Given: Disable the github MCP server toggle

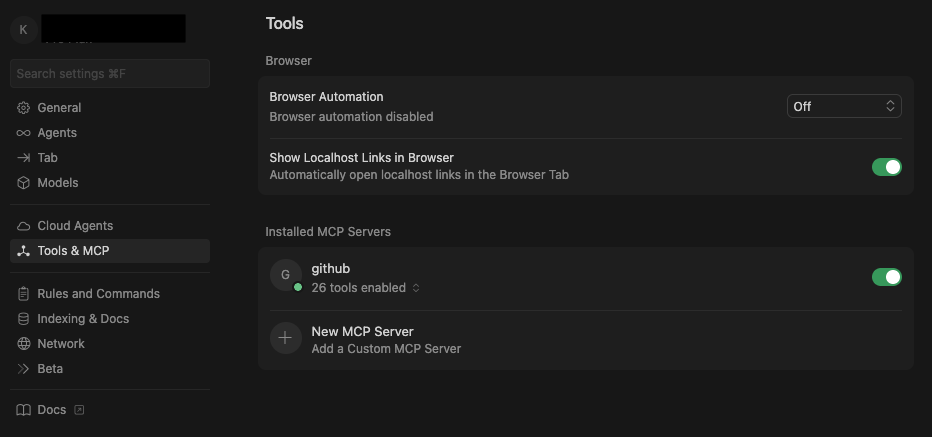Looking at the screenshot, I should coord(886,277).
